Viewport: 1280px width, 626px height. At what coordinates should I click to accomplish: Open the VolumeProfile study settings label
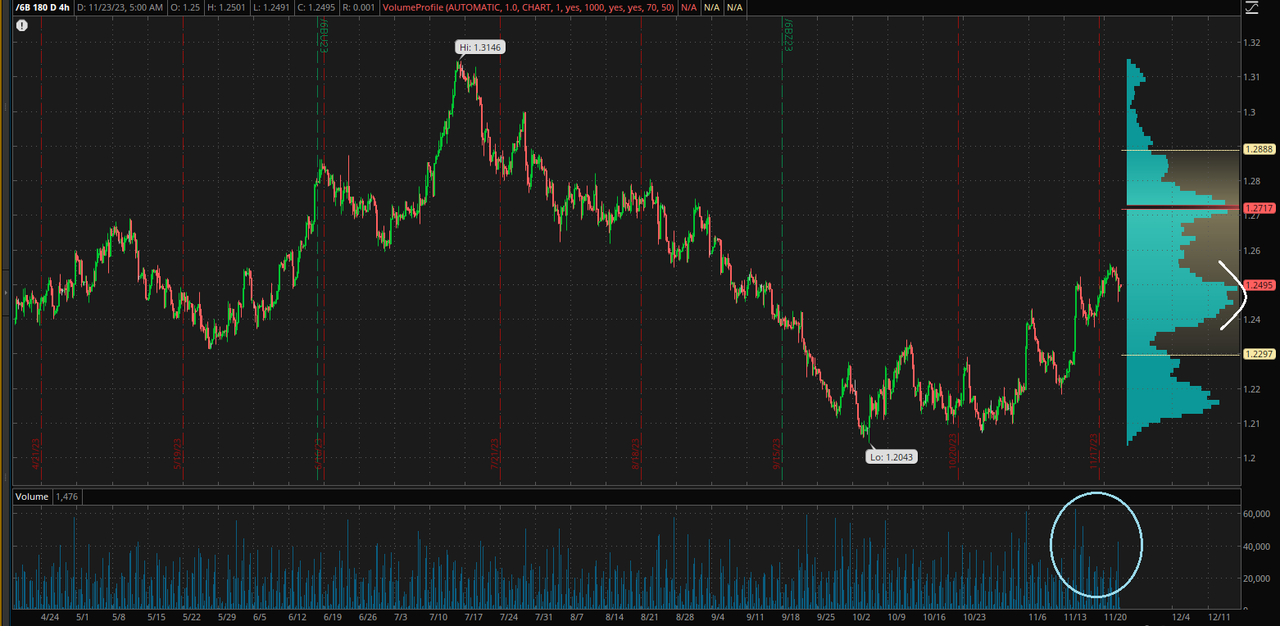(528, 7)
